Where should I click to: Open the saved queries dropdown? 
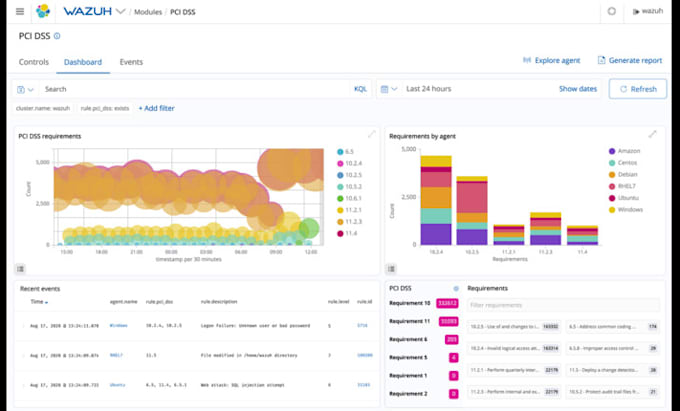(x=25, y=89)
